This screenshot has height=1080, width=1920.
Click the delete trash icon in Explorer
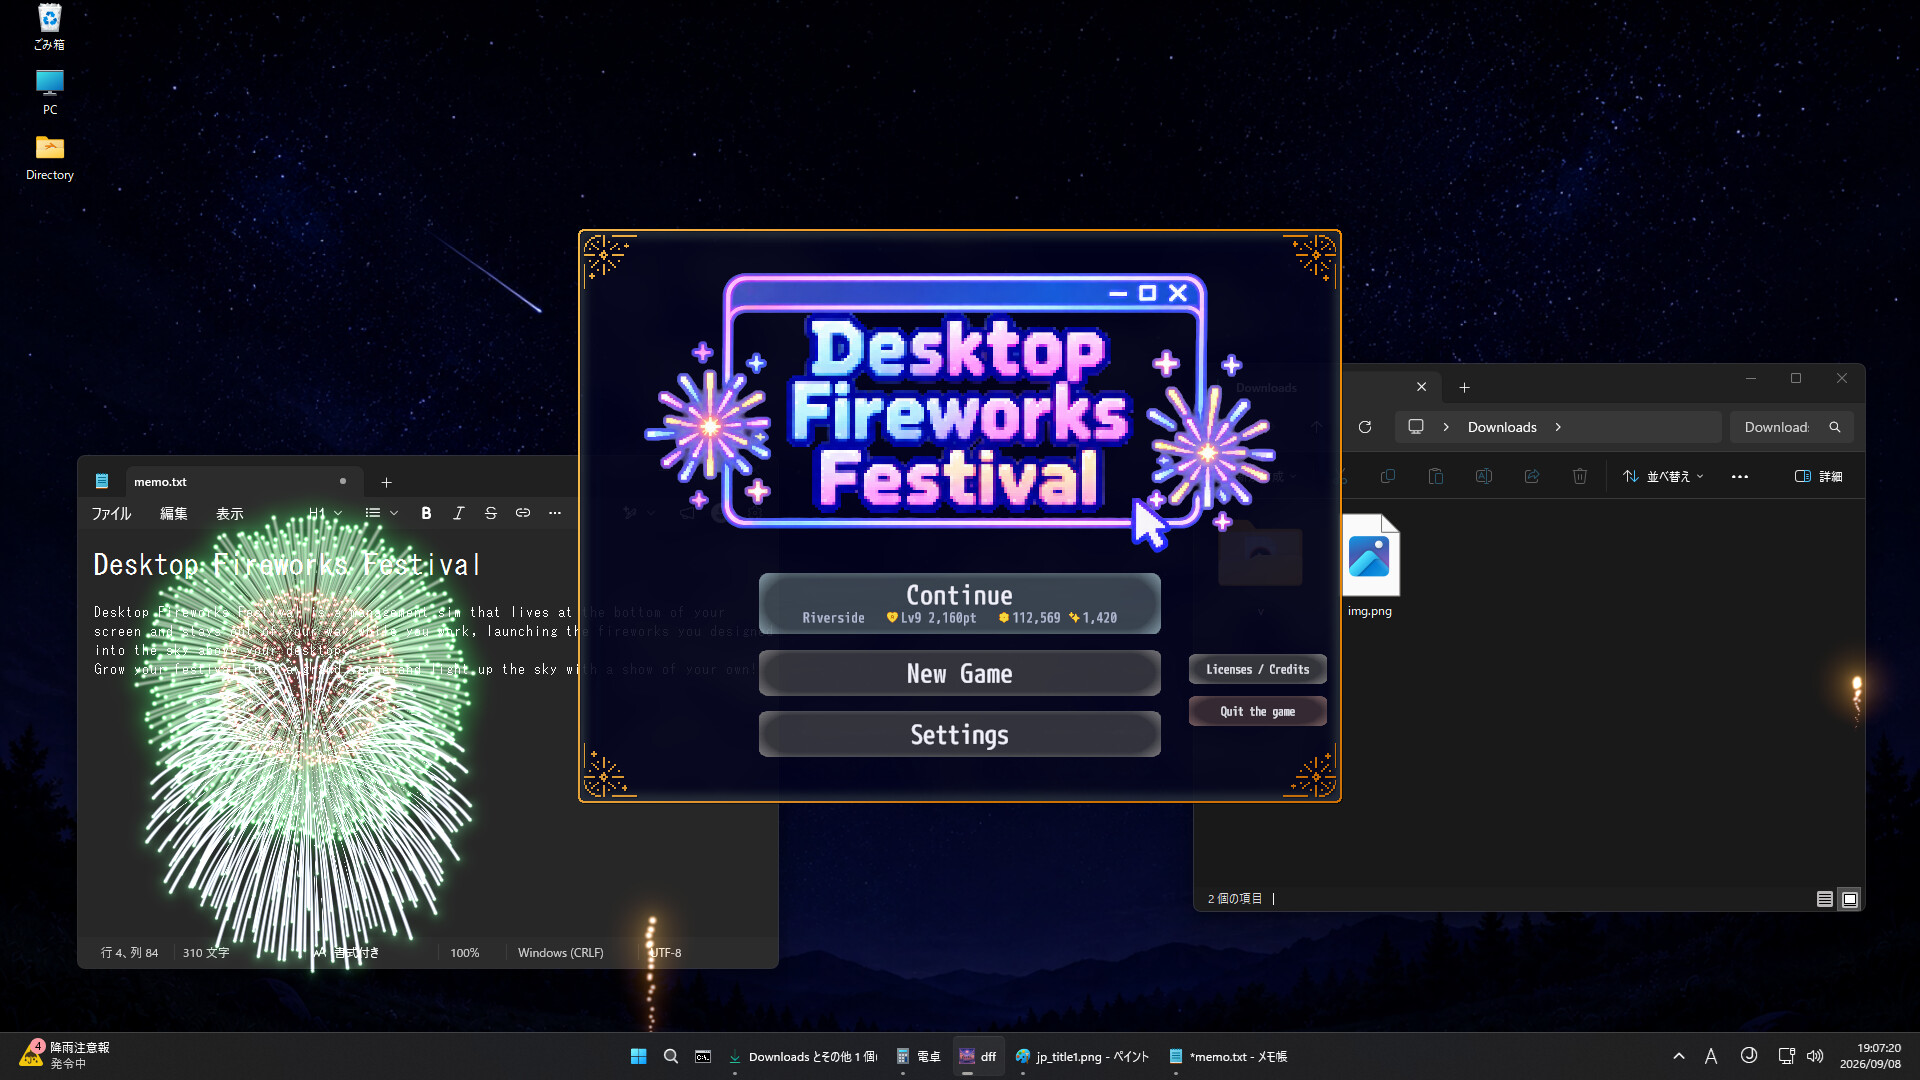(1580, 476)
